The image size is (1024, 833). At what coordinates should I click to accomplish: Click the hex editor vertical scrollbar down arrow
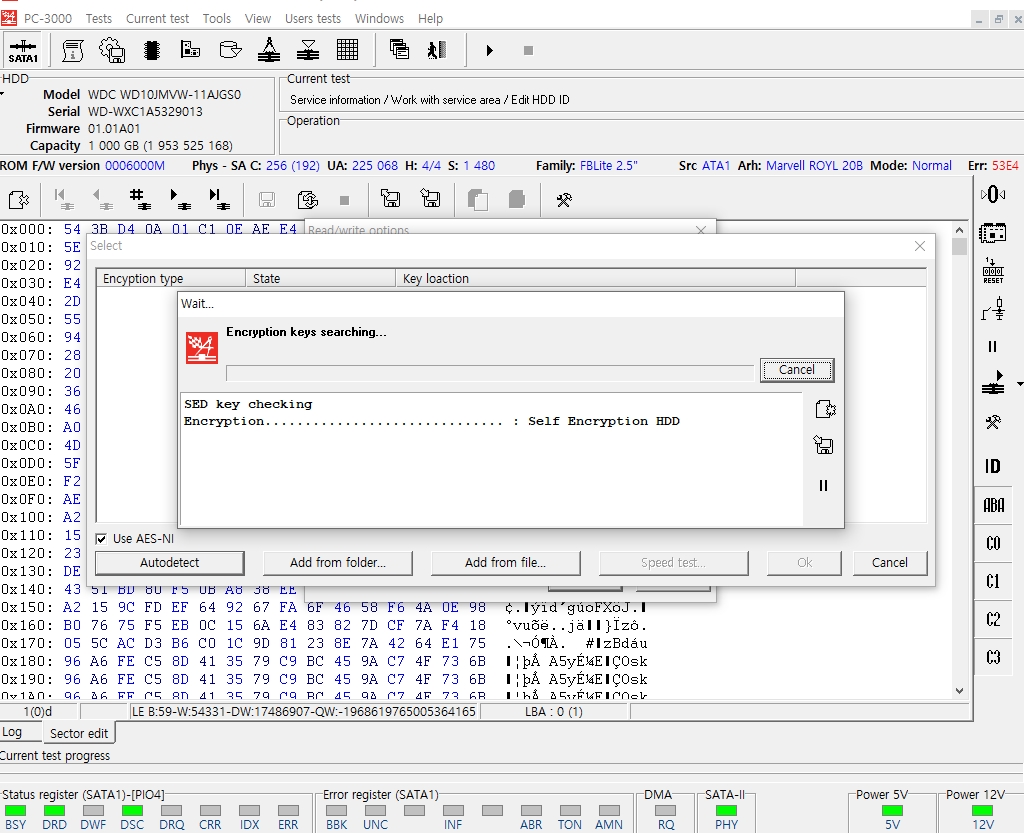[x=959, y=690]
